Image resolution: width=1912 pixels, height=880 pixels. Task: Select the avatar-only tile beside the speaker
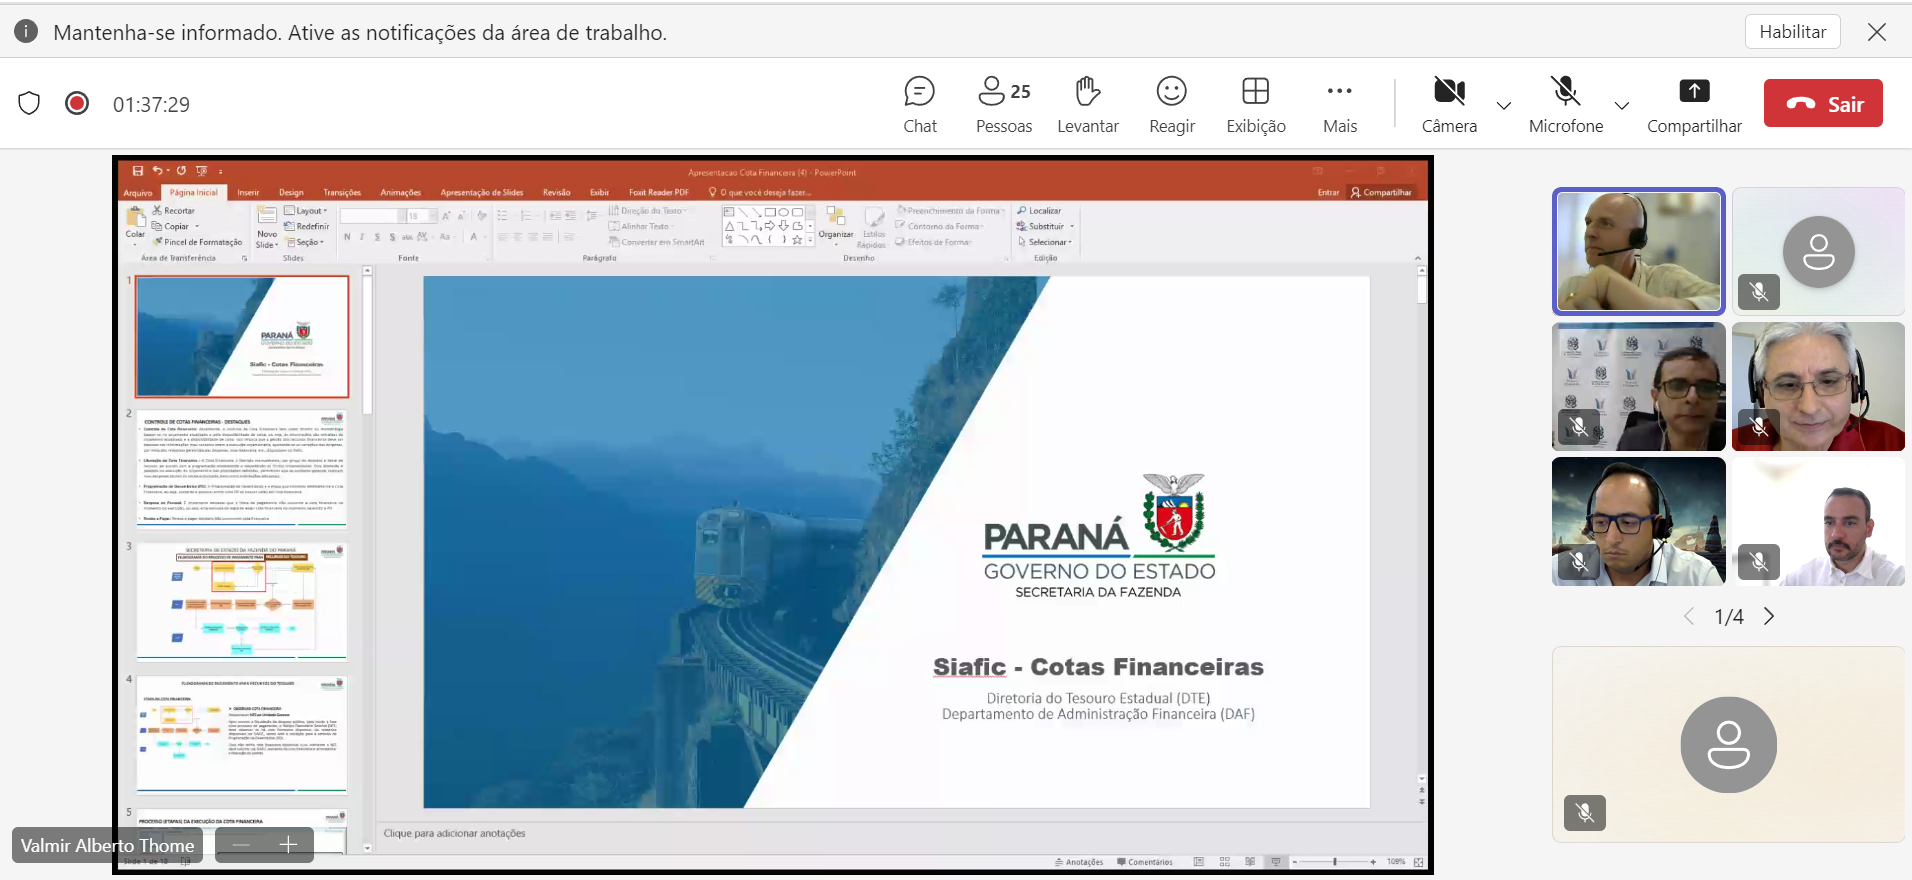tap(1818, 251)
